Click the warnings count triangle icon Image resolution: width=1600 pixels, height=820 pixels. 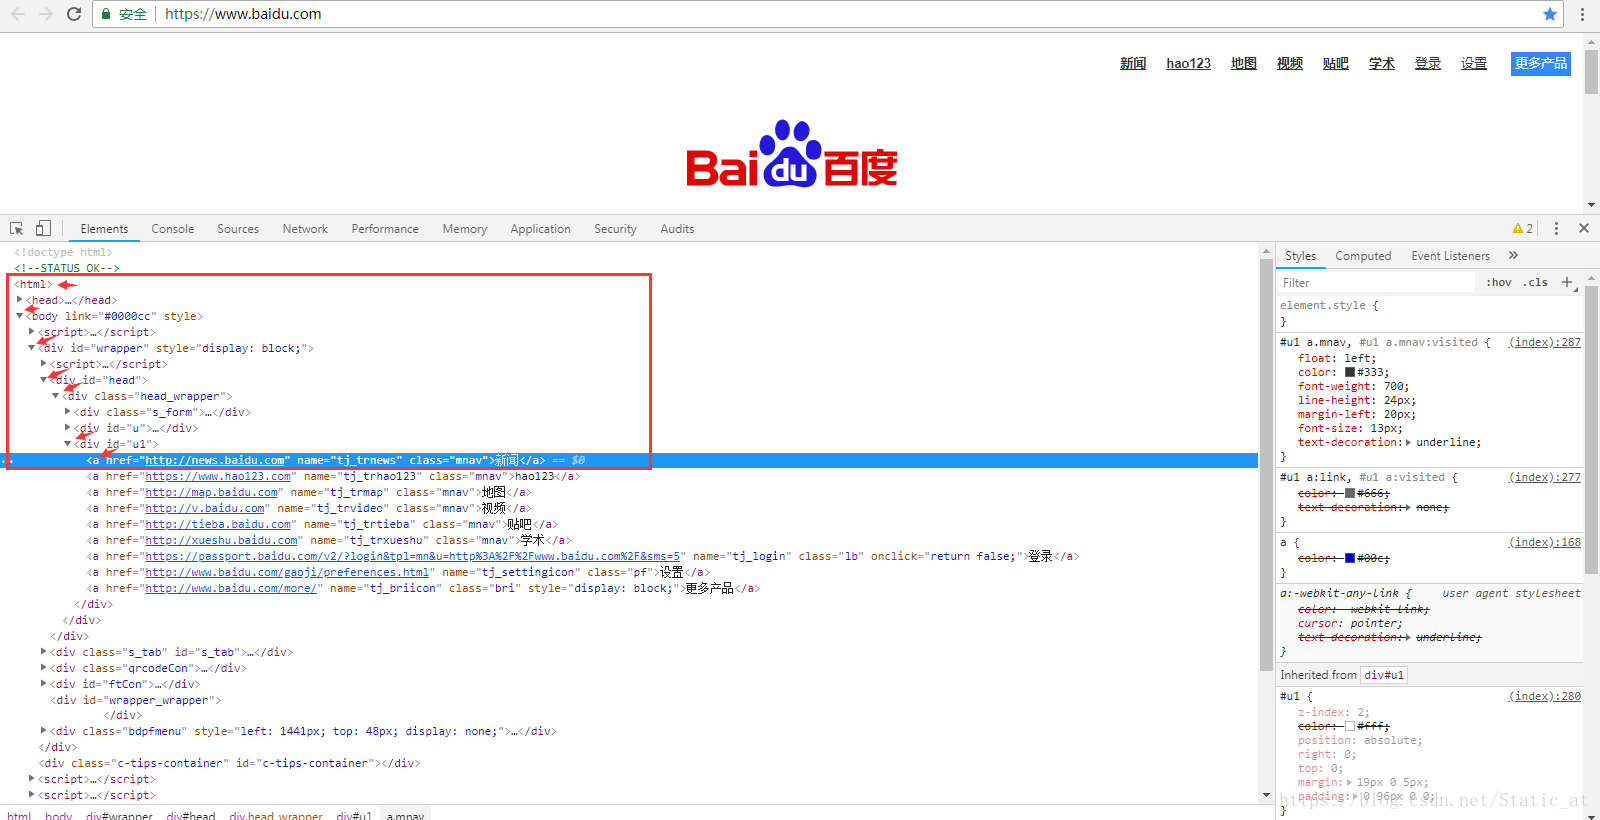tap(1518, 229)
